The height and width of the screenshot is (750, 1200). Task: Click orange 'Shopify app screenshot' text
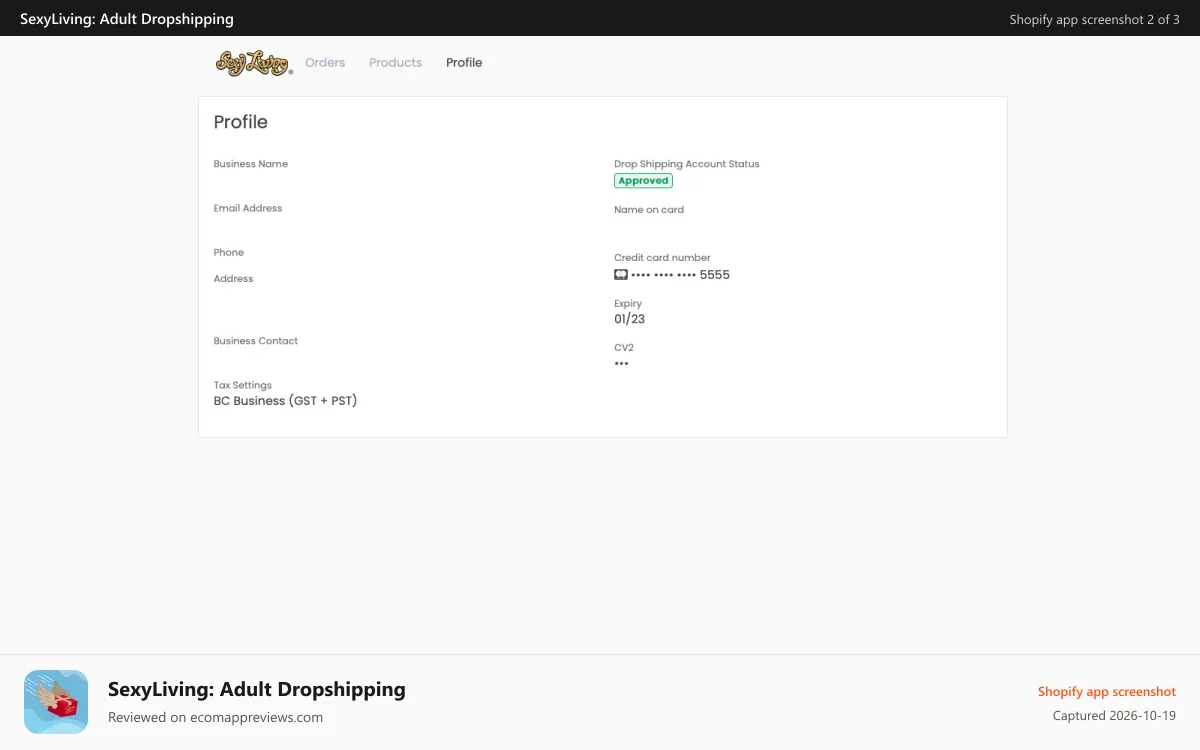1107,691
